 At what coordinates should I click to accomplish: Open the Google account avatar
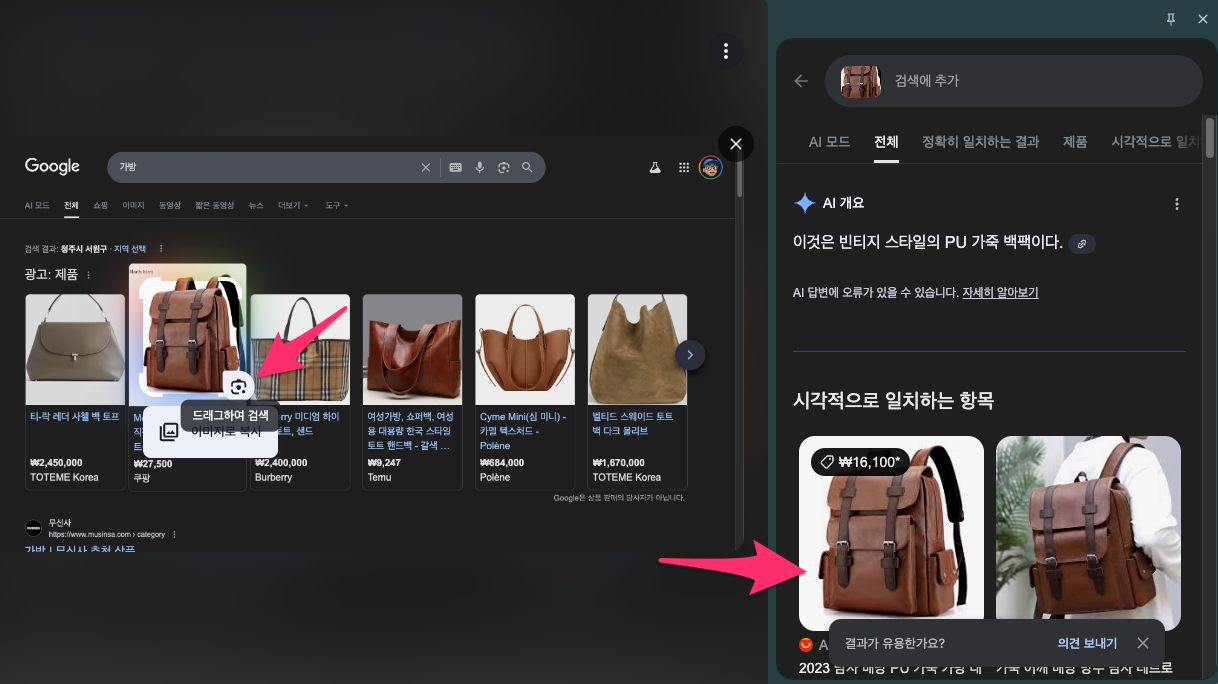pos(711,168)
